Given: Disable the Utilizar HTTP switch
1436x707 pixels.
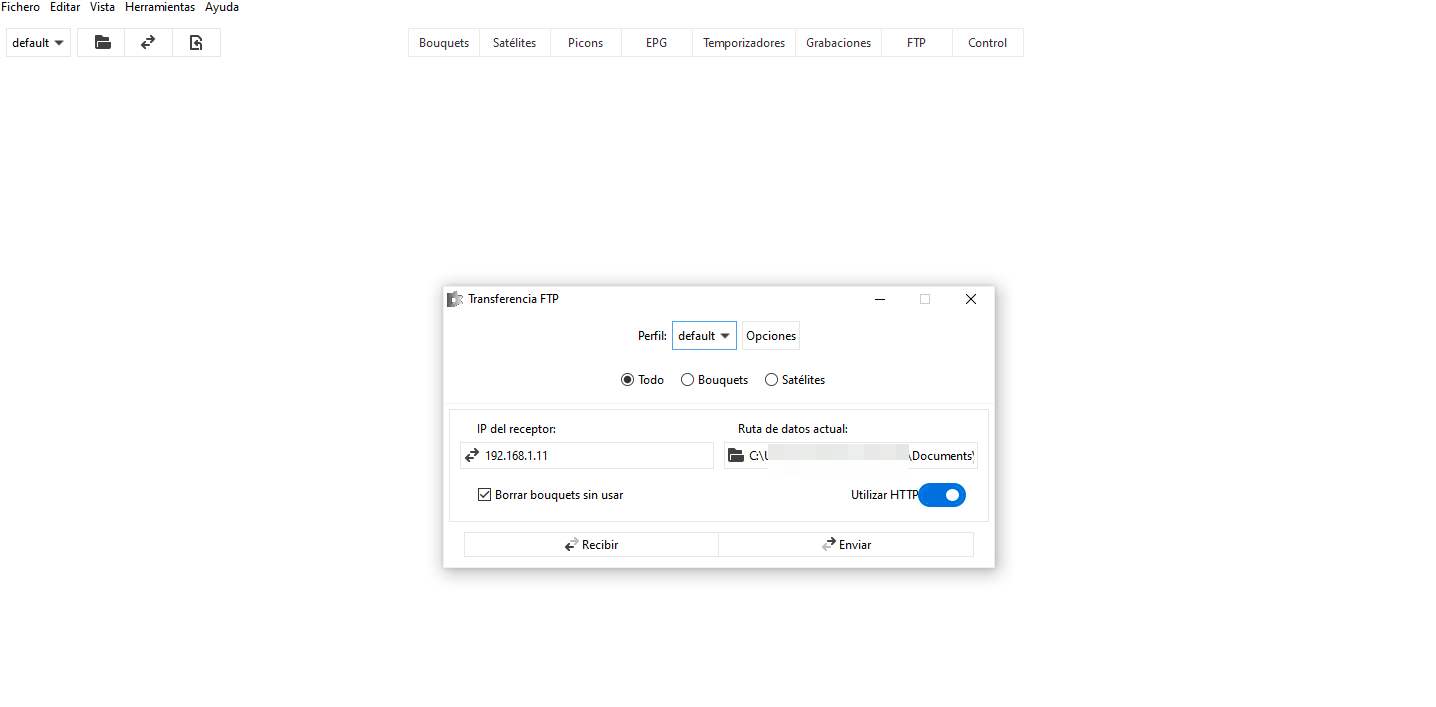Looking at the screenshot, I should pyautogui.click(x=942, y=495).
